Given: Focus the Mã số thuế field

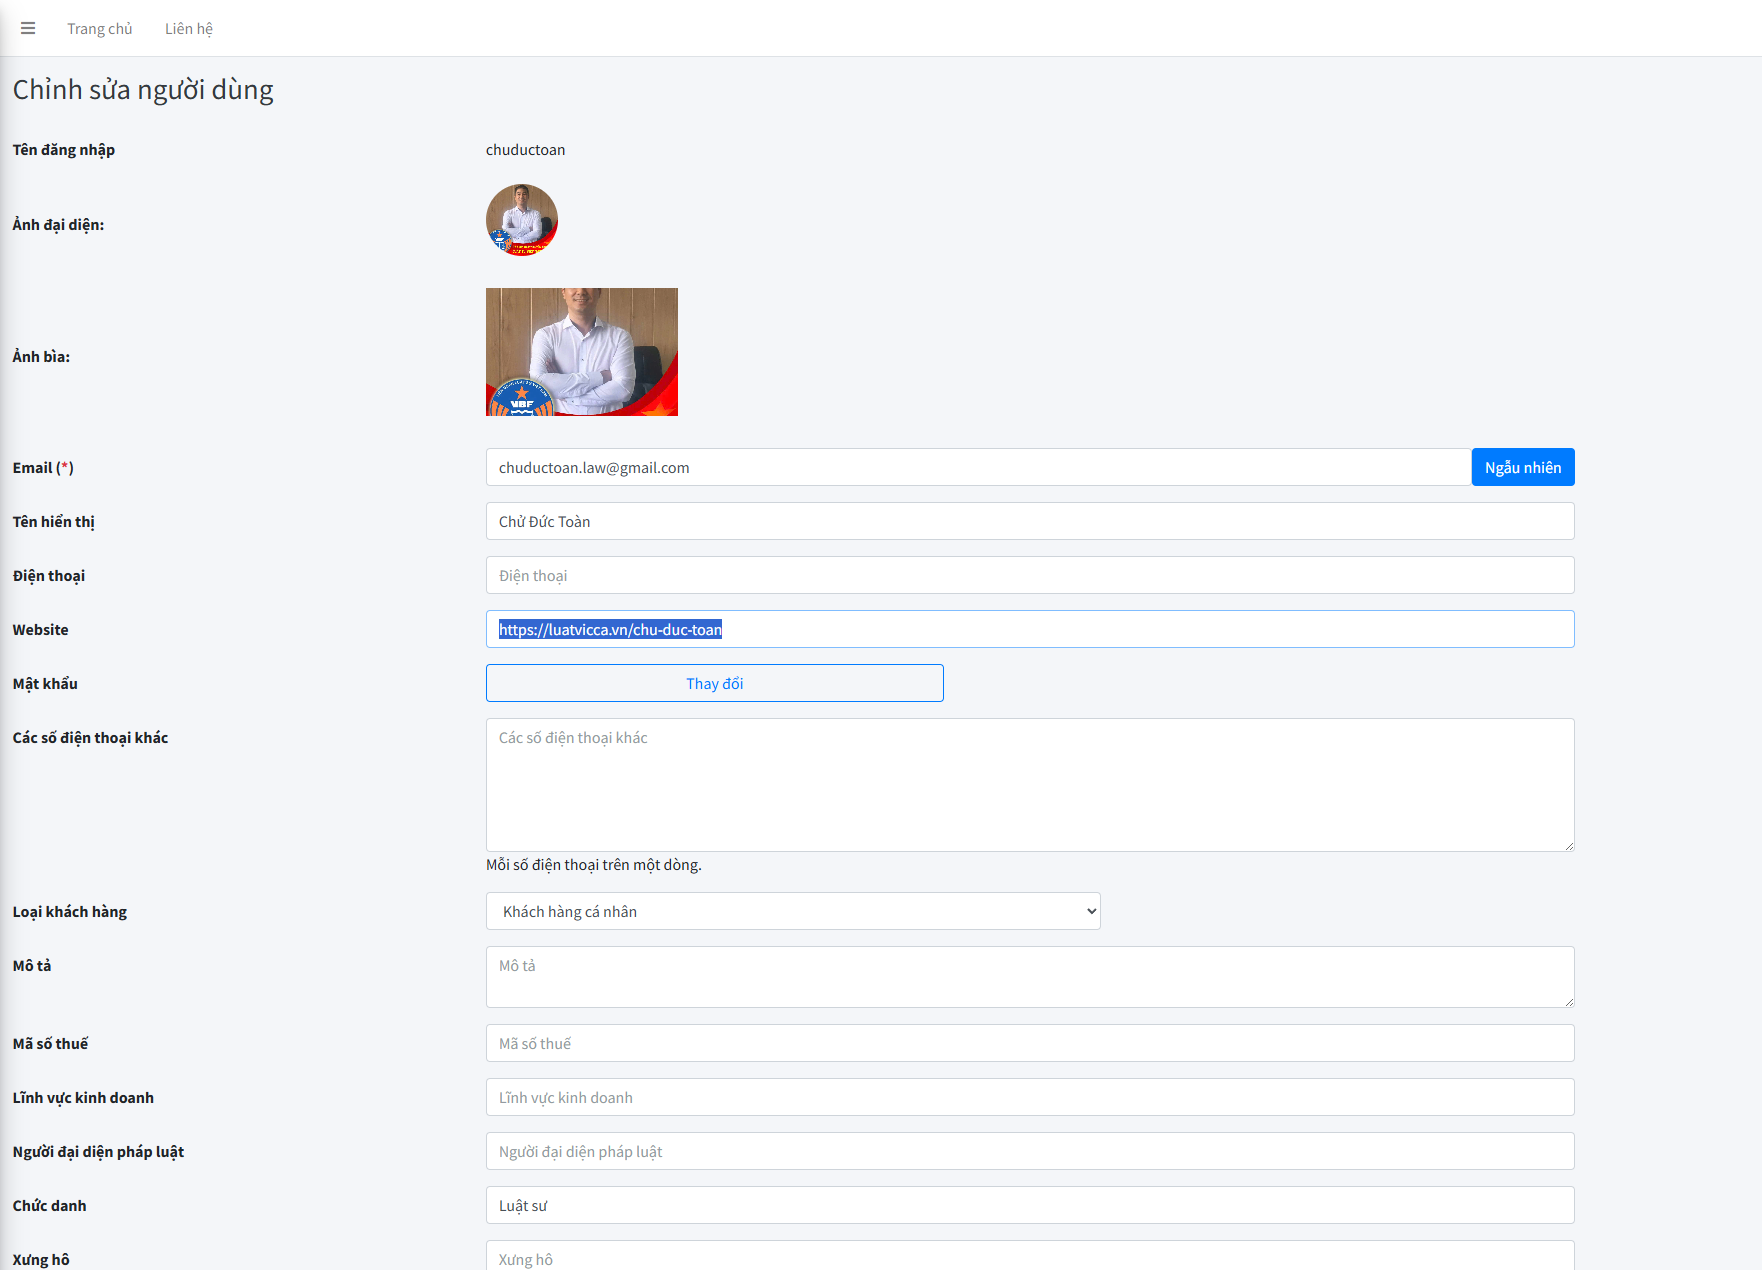Looking at the screenshot, I should pyautogui.click(x=1029, y=1043).
